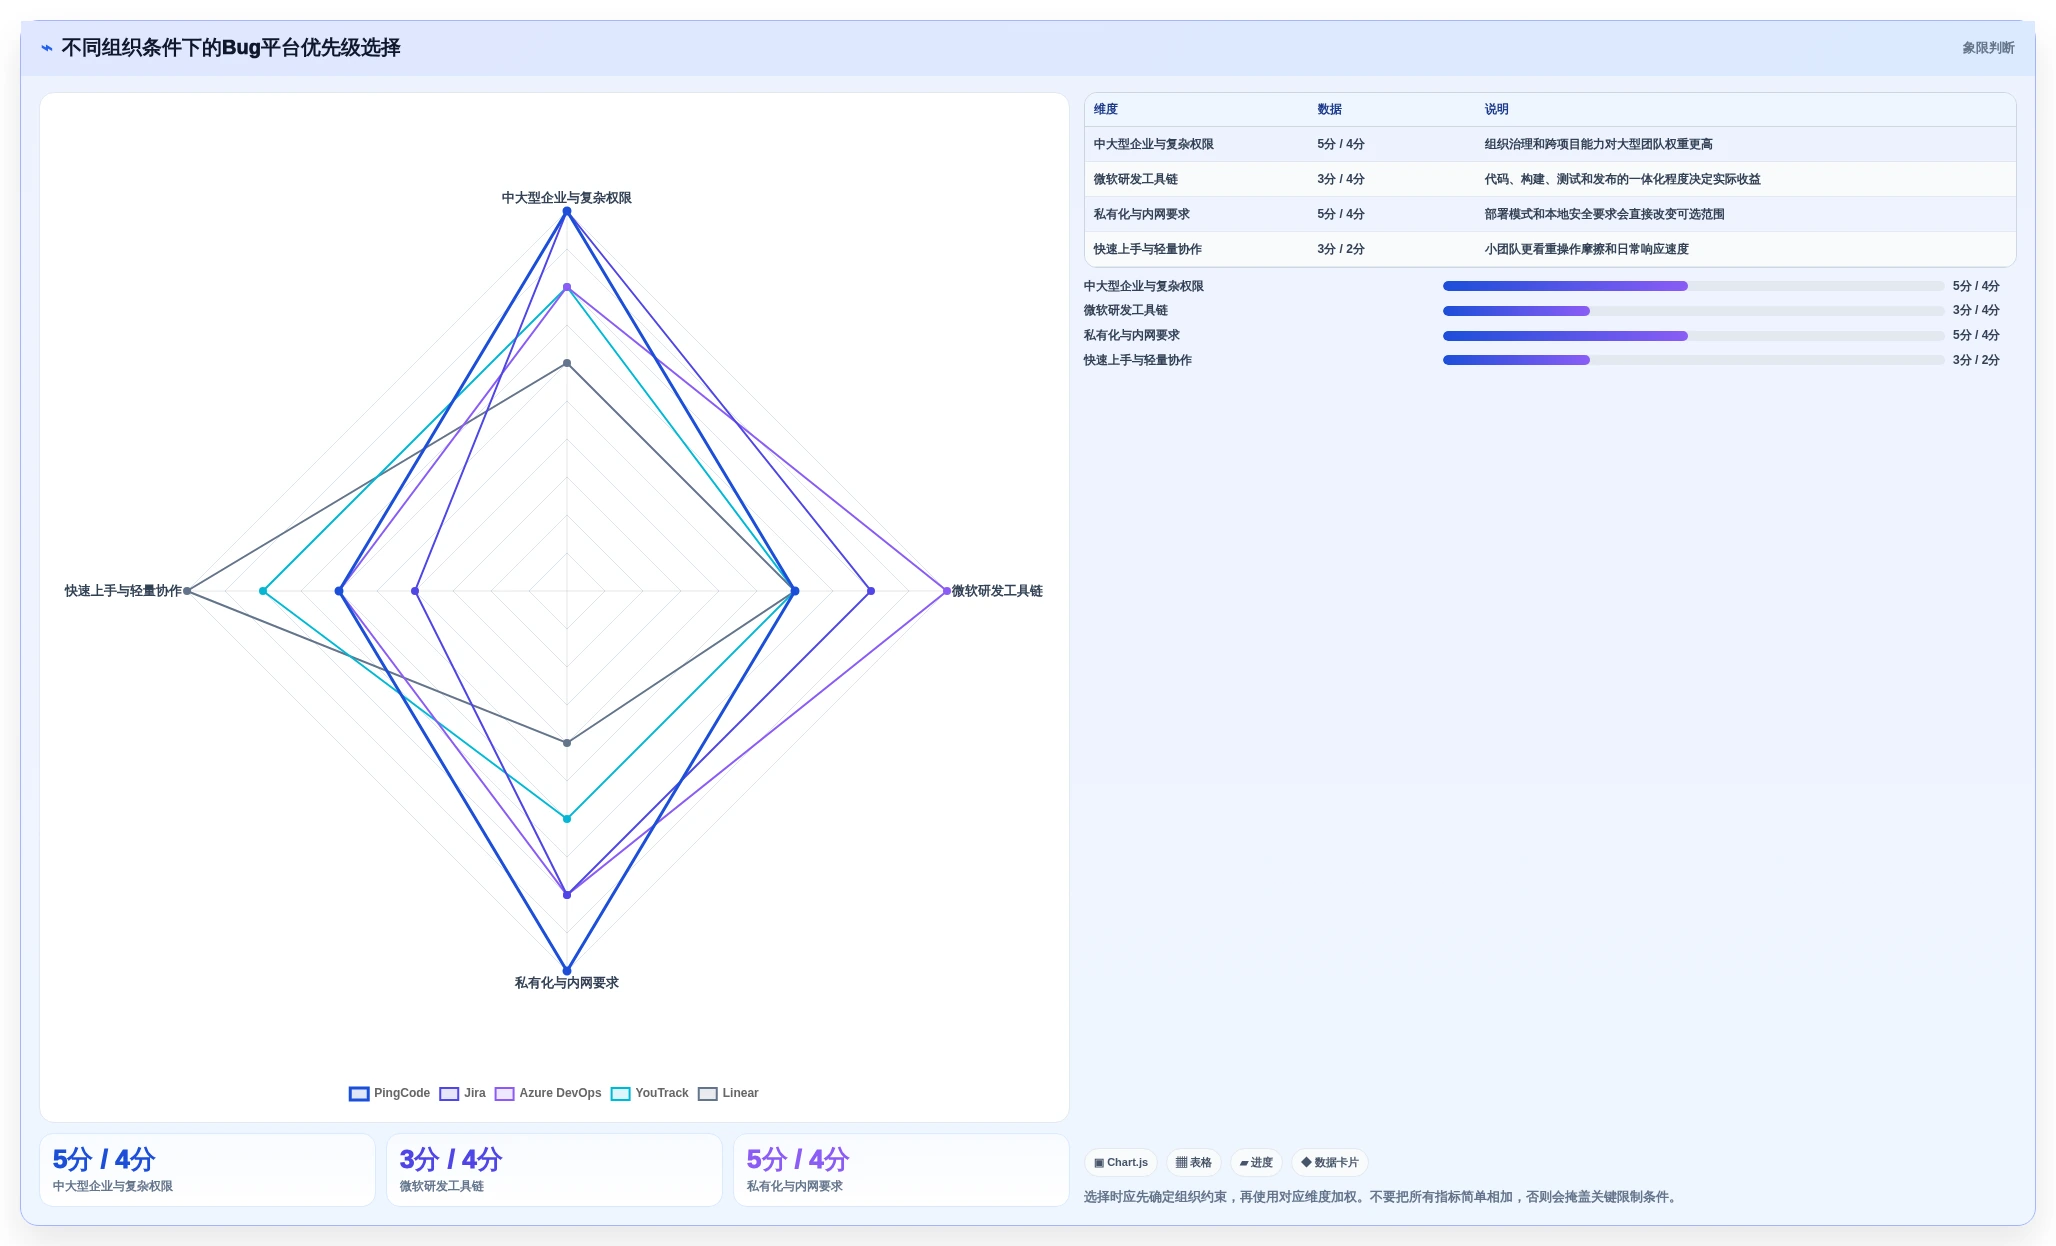This screenshot has height=1246, width=2056.
Task: Toggle the Jira legend swatch
Action: pos(449,1093)
